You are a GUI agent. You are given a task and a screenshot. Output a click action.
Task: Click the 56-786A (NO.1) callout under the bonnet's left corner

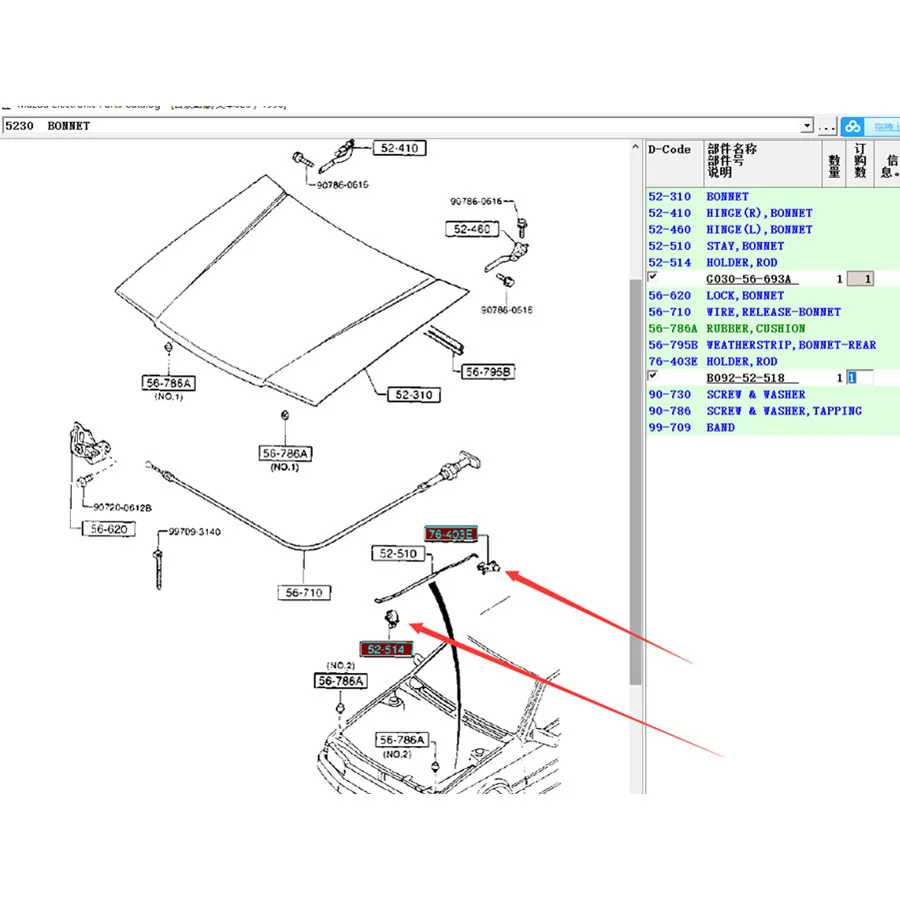click(169, 383)
